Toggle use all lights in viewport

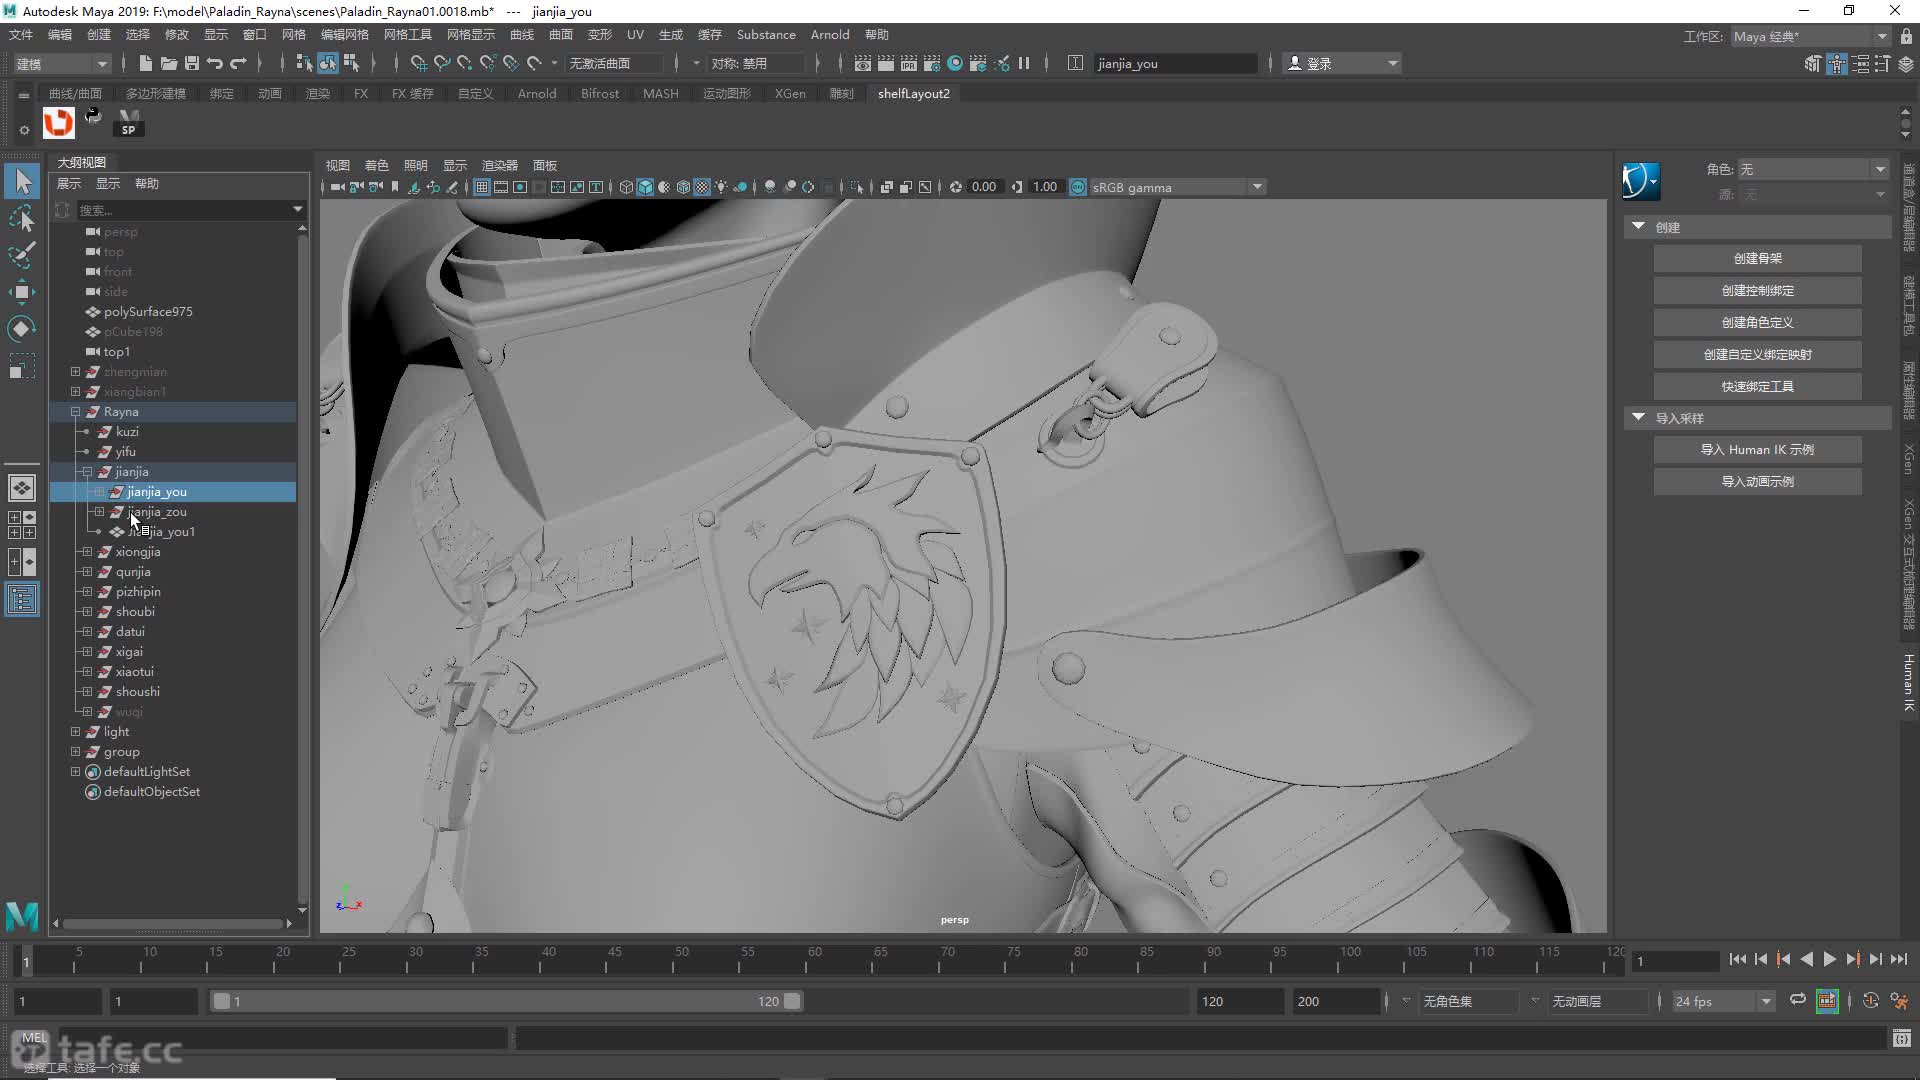(x=721, y=187)
